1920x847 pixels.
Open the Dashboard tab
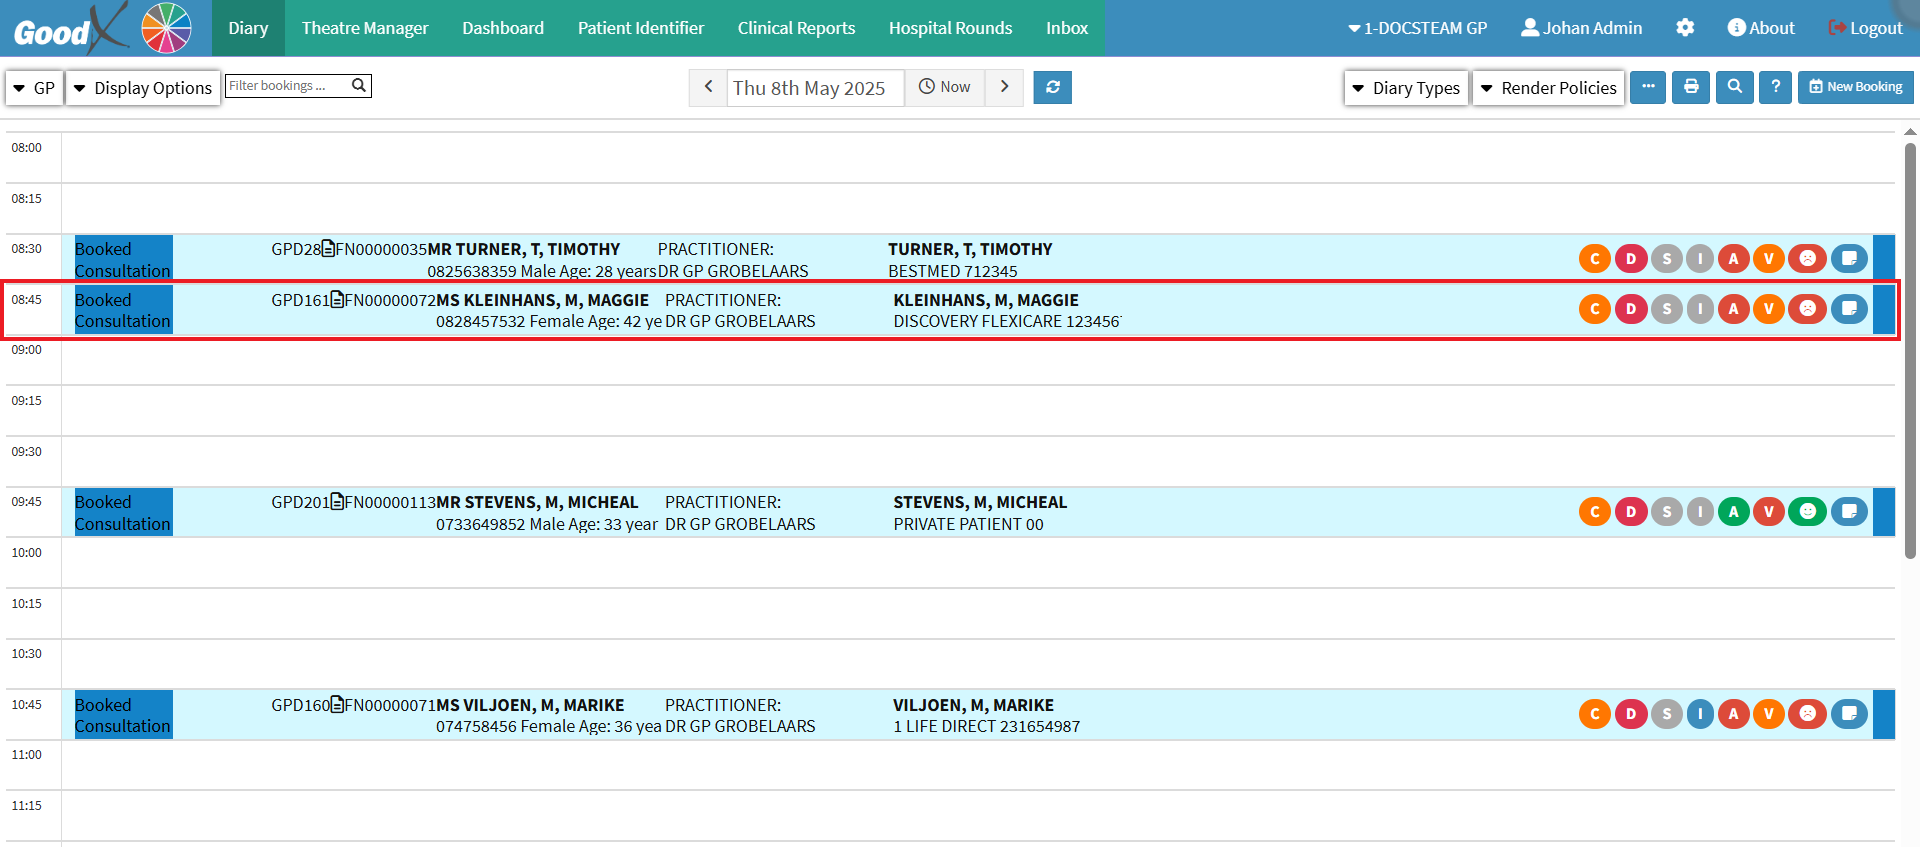point(503,28)
